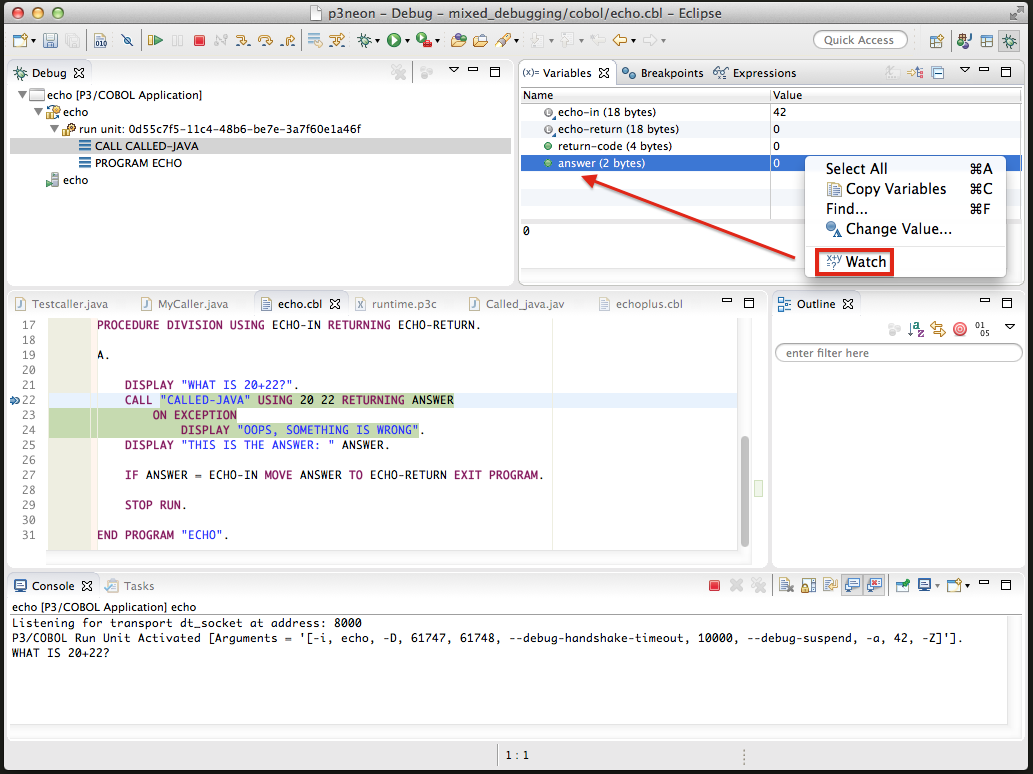This screenshot has width=1033, height=774.
Task: Open the New wizard dropdown arrow
Action: point(33,41)
